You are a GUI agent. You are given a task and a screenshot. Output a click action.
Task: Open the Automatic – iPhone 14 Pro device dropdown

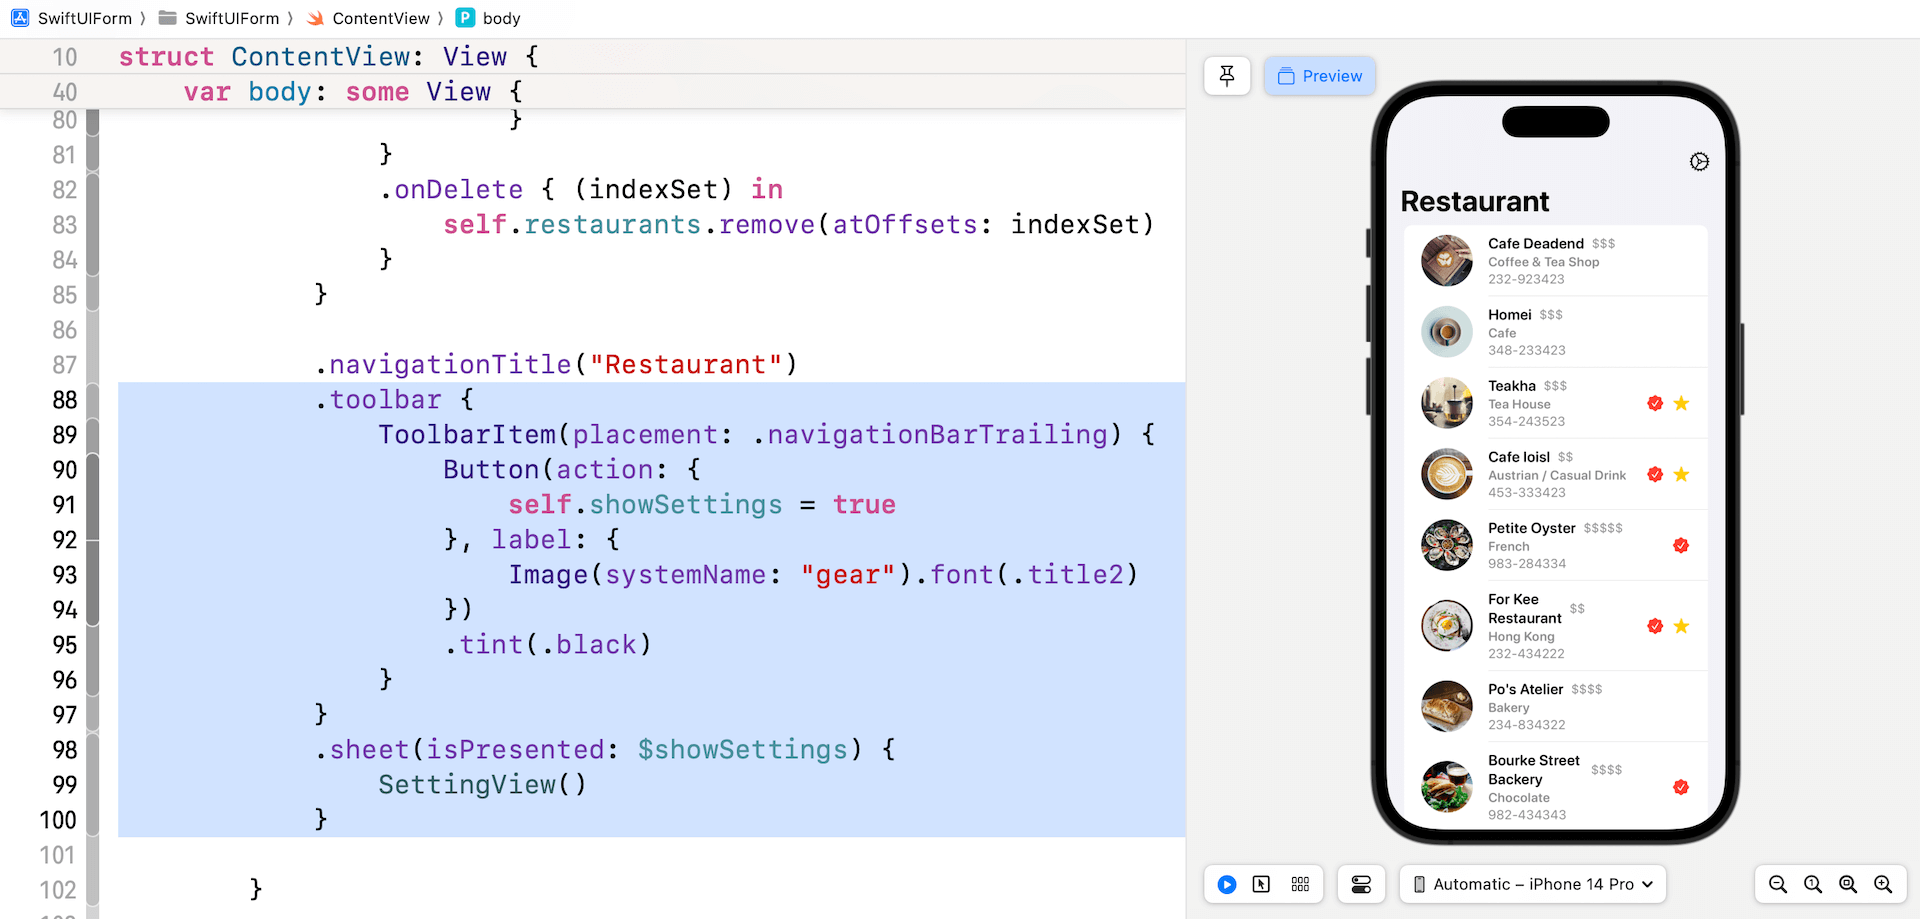tap(1532, 884)
